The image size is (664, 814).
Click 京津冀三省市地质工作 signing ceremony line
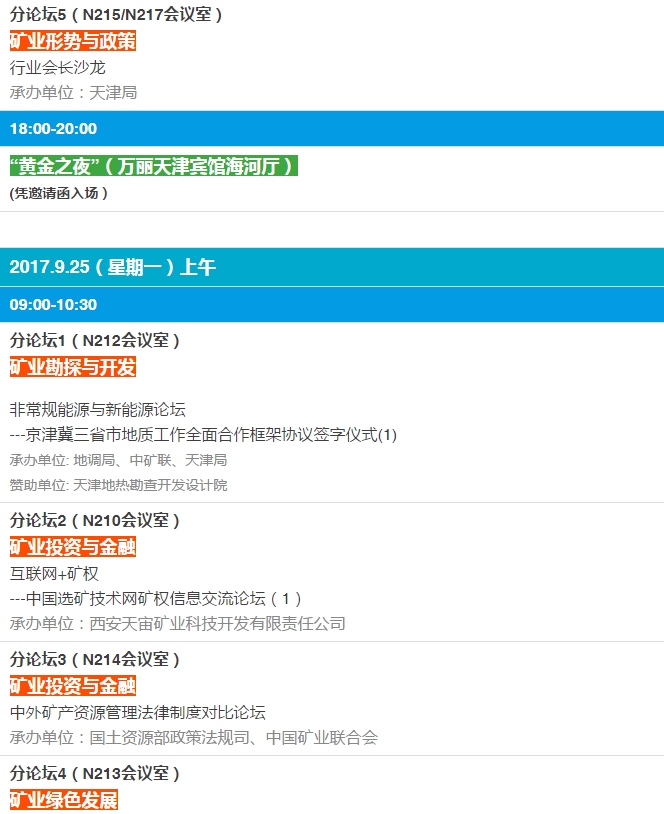point(203,435)
